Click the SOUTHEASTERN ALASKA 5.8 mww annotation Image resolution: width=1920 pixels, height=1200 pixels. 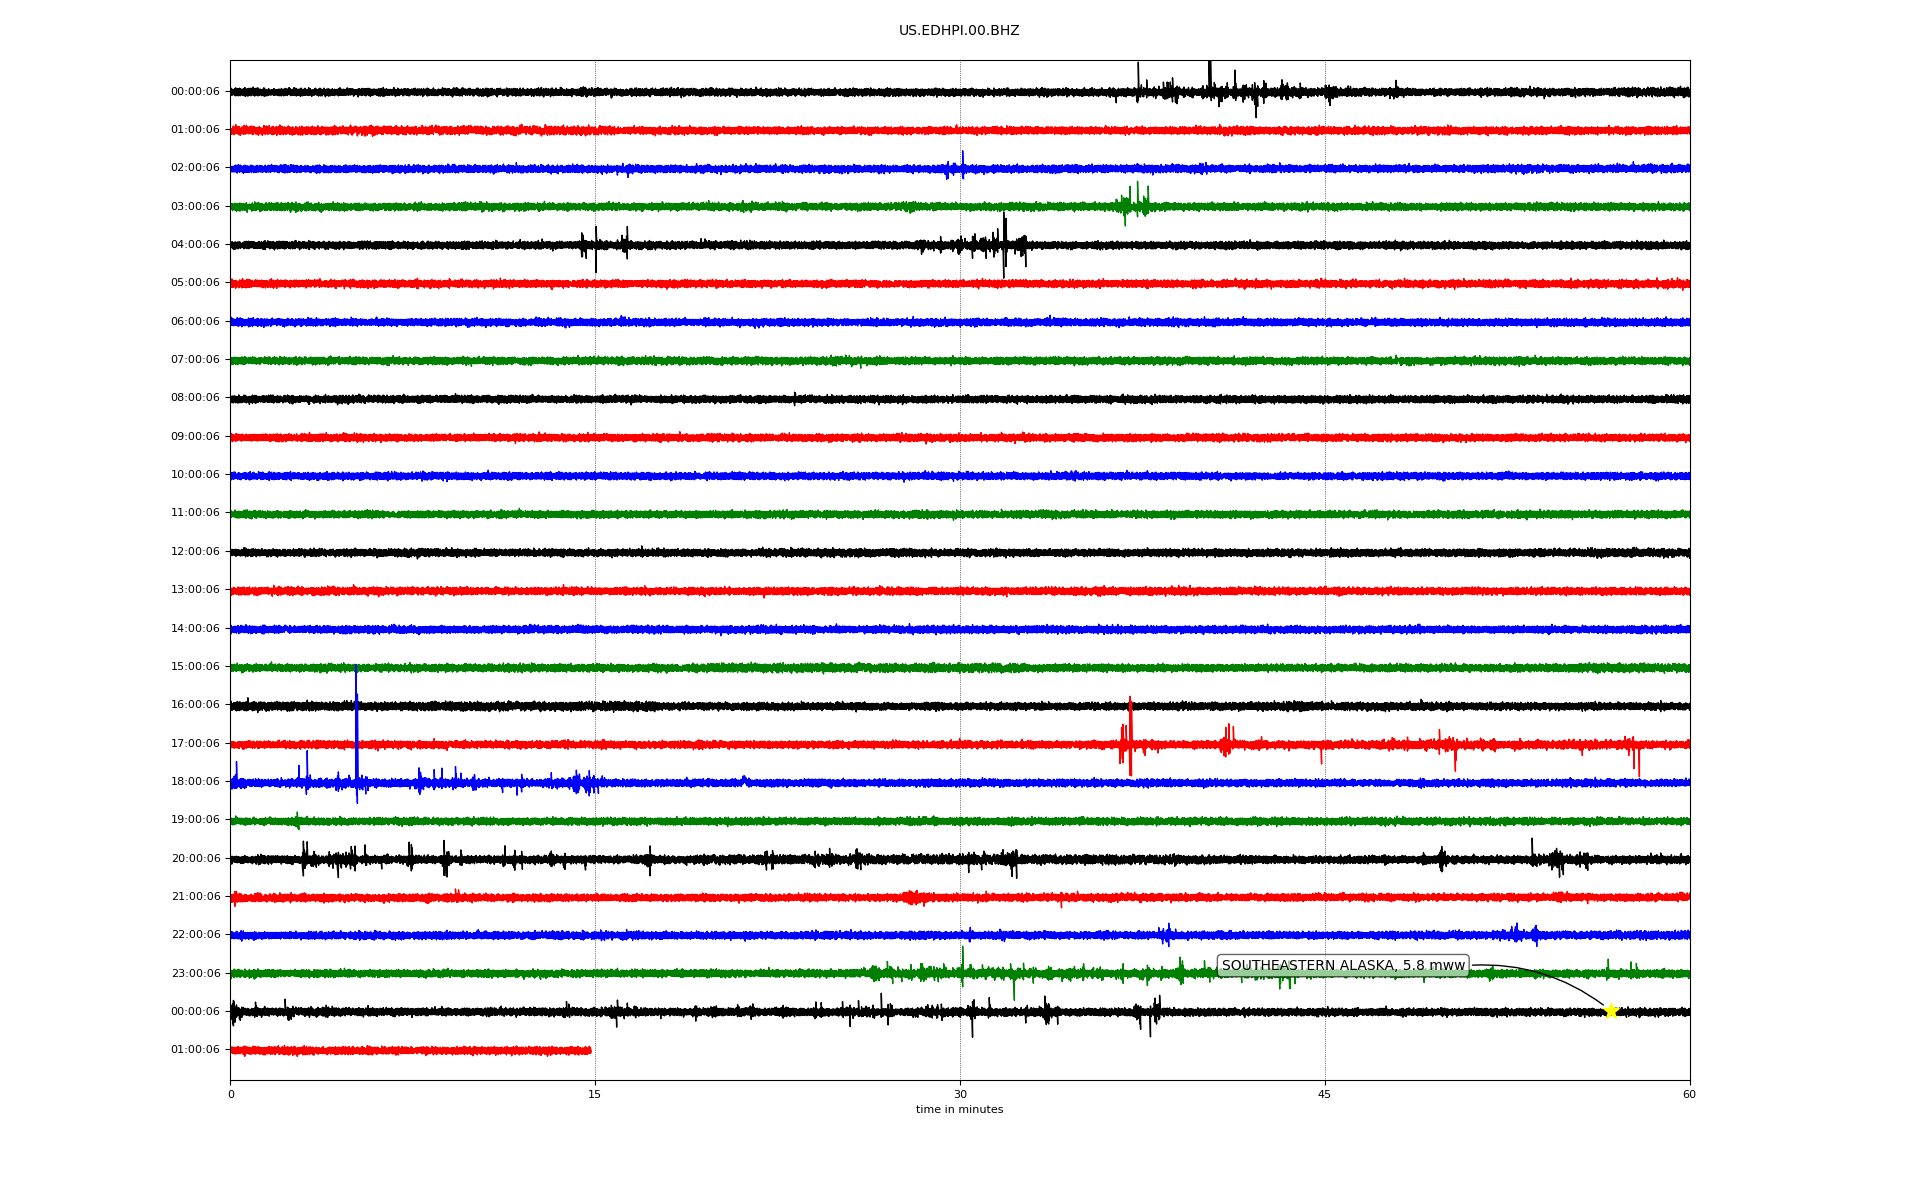tap(1342, 966)
